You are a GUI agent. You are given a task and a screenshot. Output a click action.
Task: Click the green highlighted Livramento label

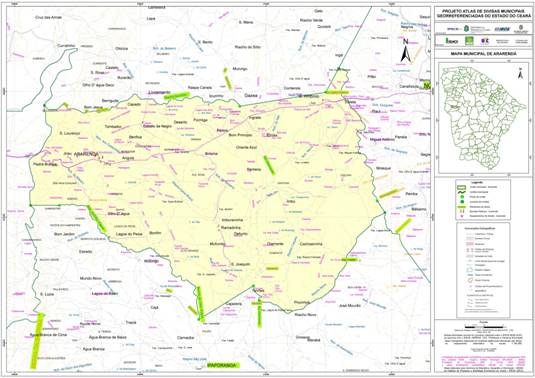tap(159, 92)
